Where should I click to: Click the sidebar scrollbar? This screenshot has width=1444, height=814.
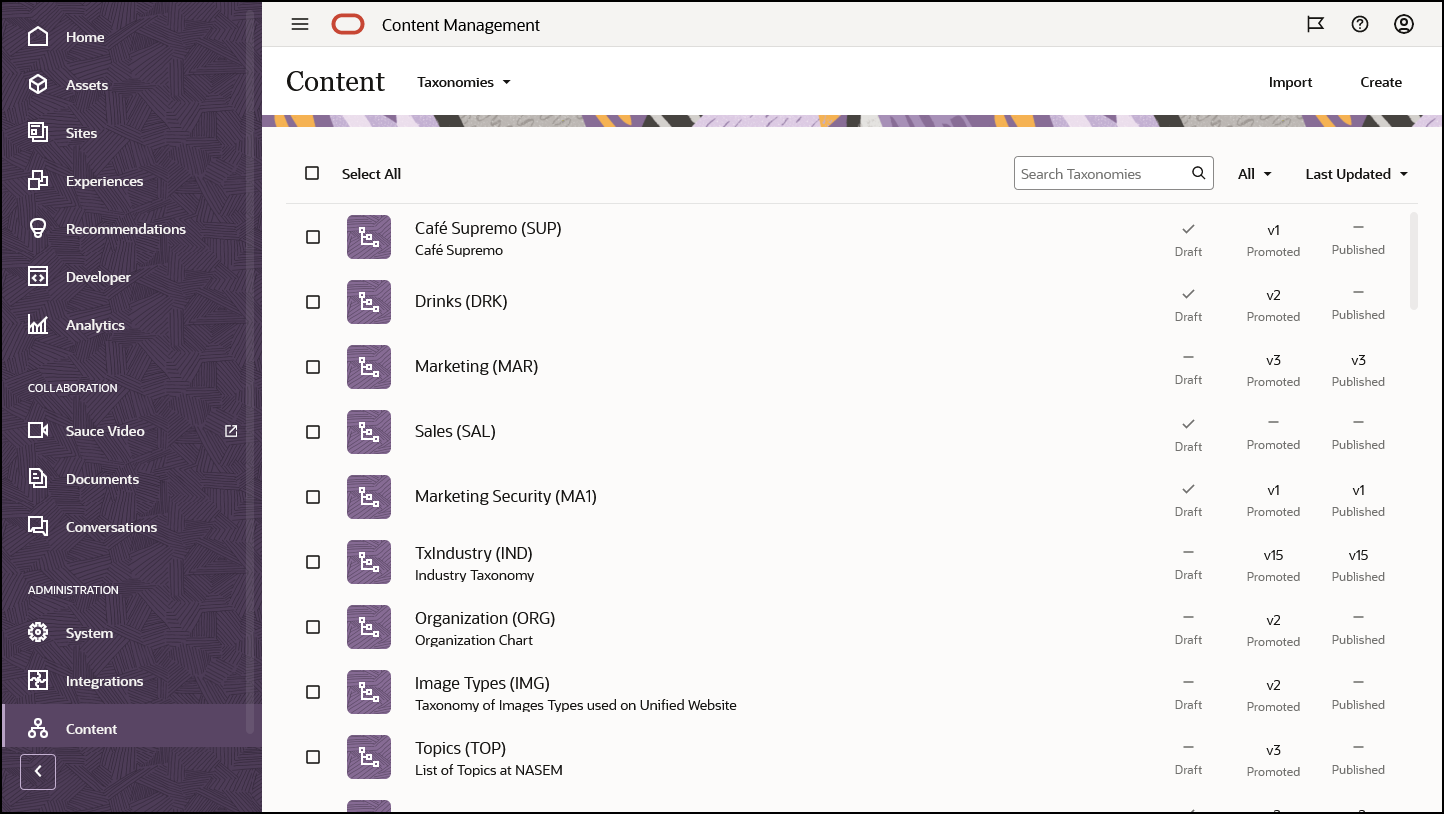(x=250, y=370)
